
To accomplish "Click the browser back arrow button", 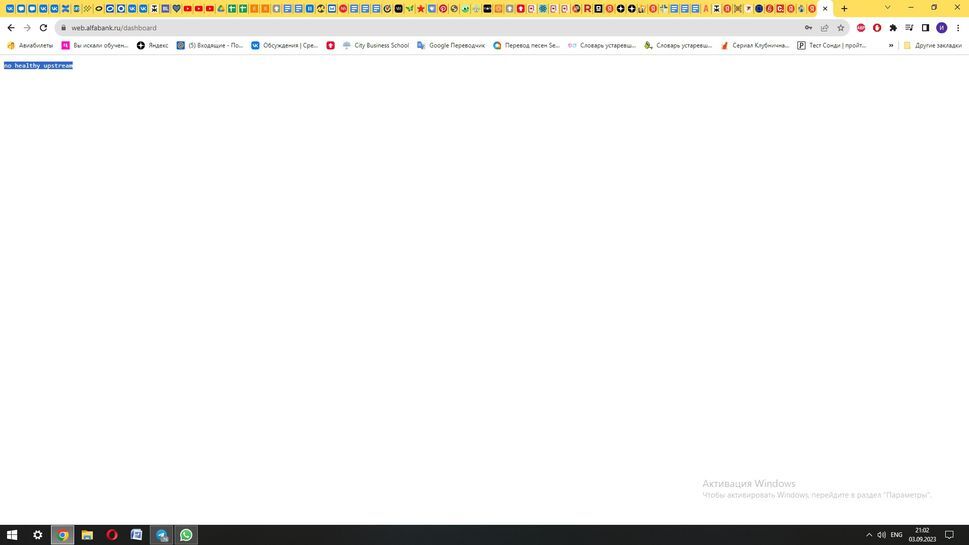I will coord(11,28).
